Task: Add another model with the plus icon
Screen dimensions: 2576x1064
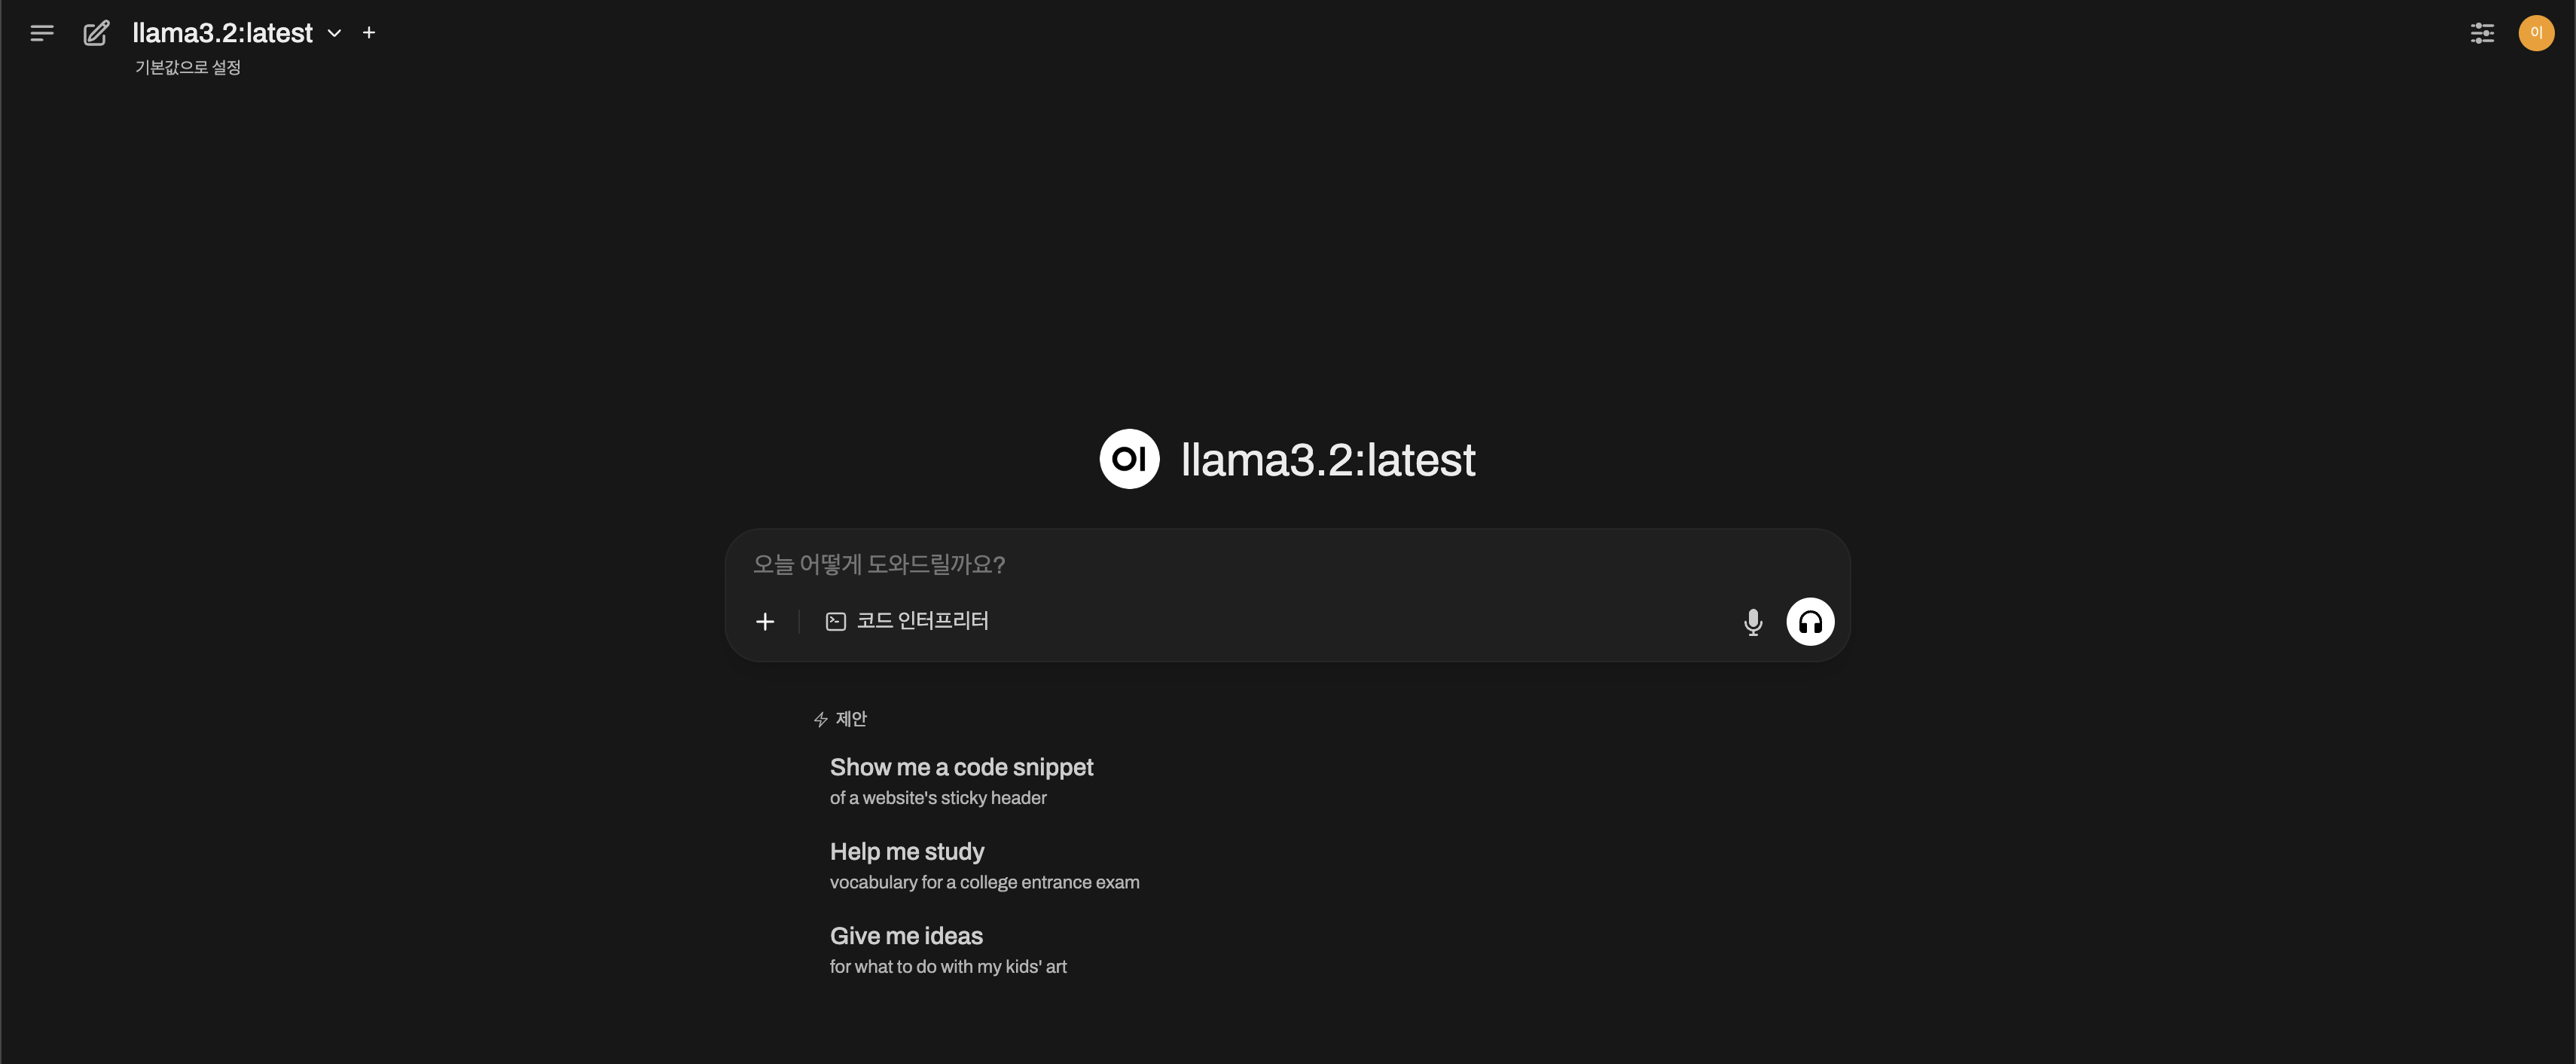Action: click(369, 33)
